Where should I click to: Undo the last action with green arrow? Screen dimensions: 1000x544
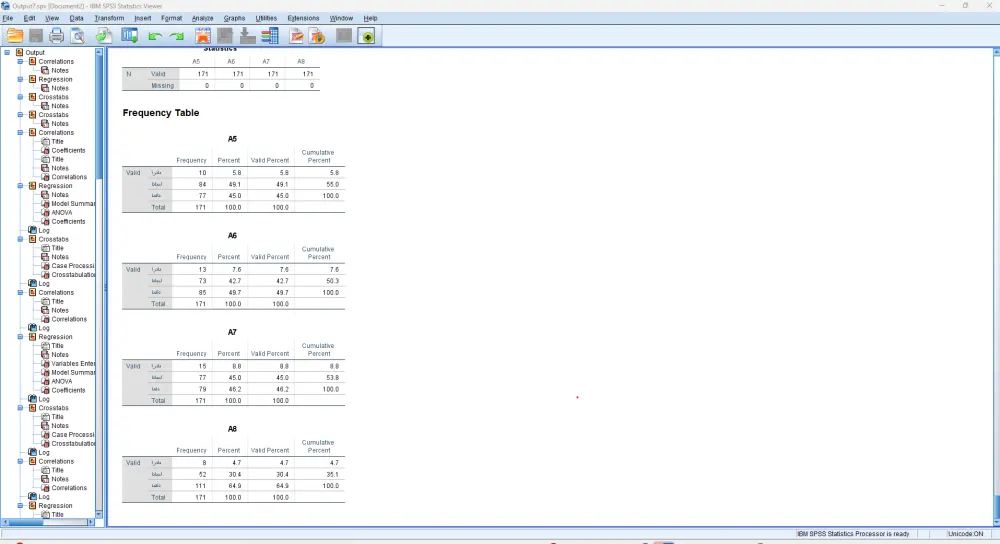pyautogui.click(x=154, y=36)
